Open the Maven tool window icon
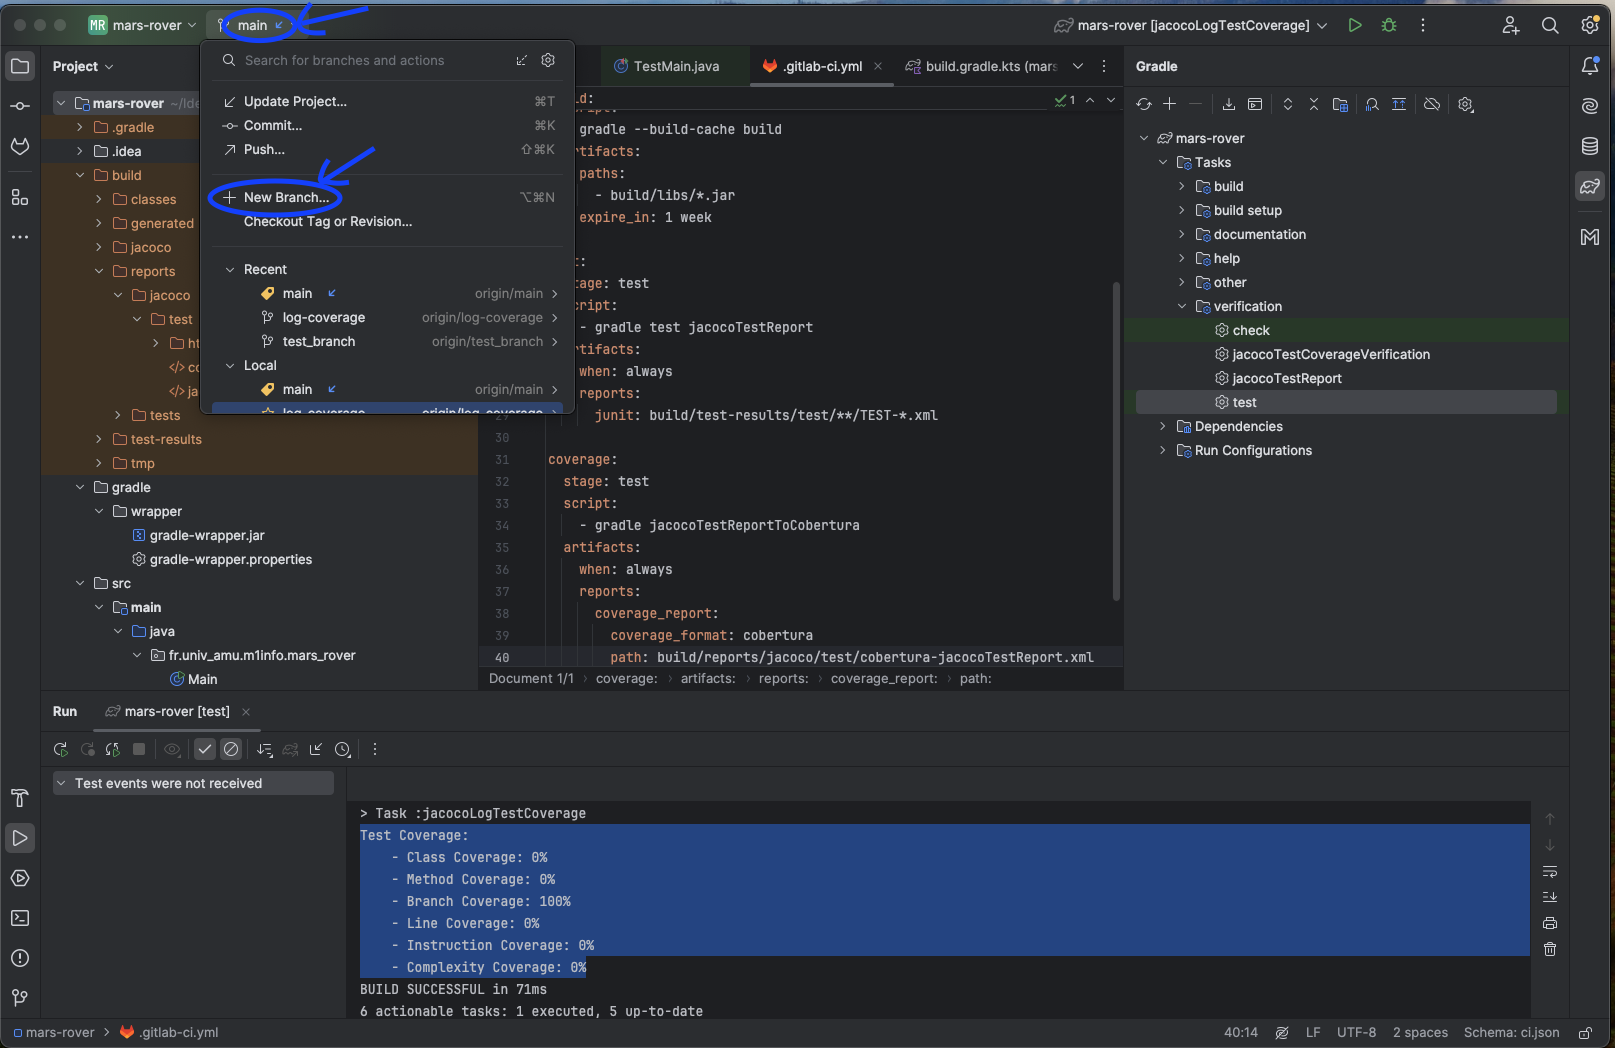Image resolution: width=1615 pixels, height=1048 pixels. tap(1590, 237)
